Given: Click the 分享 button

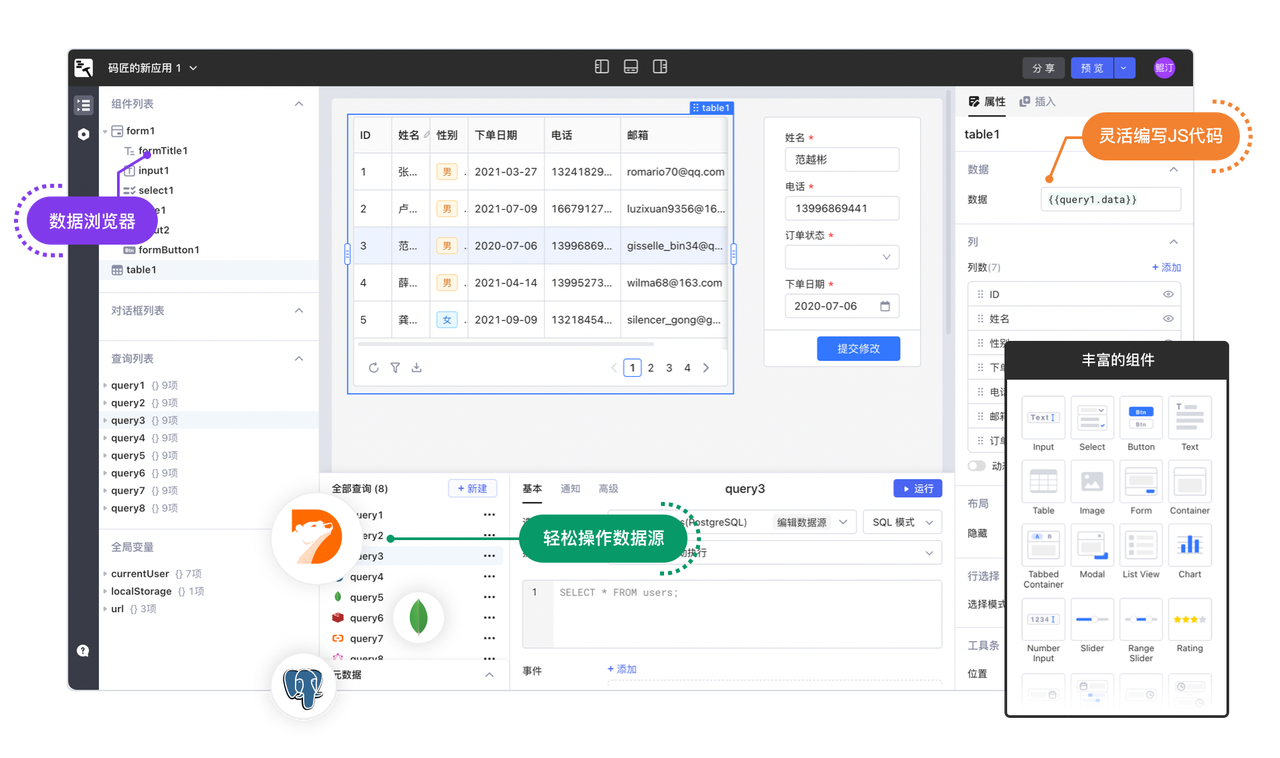Looking at the screenshot, I should coord(1043,68).
